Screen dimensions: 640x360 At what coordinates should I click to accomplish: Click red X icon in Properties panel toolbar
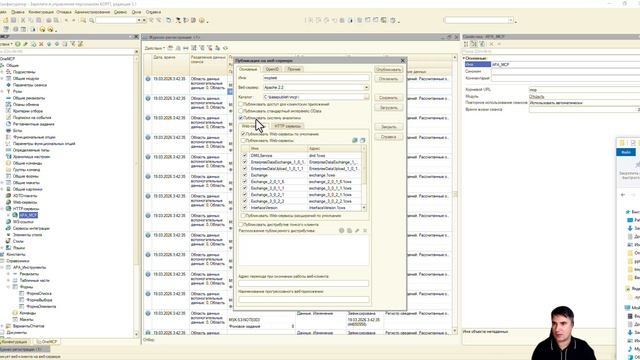click(x=491, y=44)
